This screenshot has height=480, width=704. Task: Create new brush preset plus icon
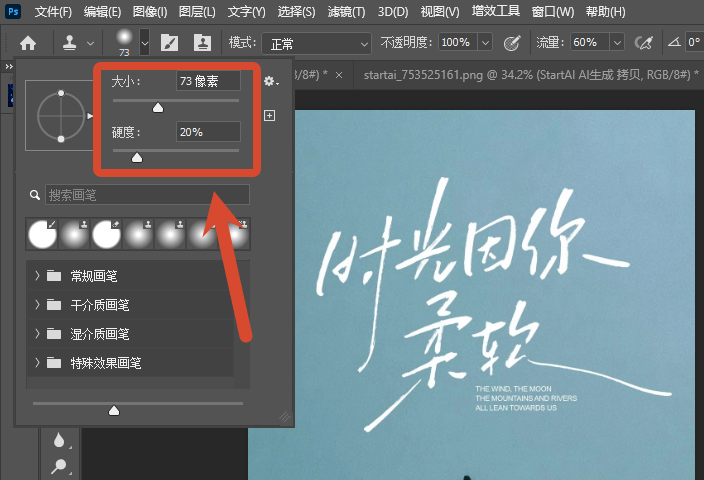click(269, 115)
